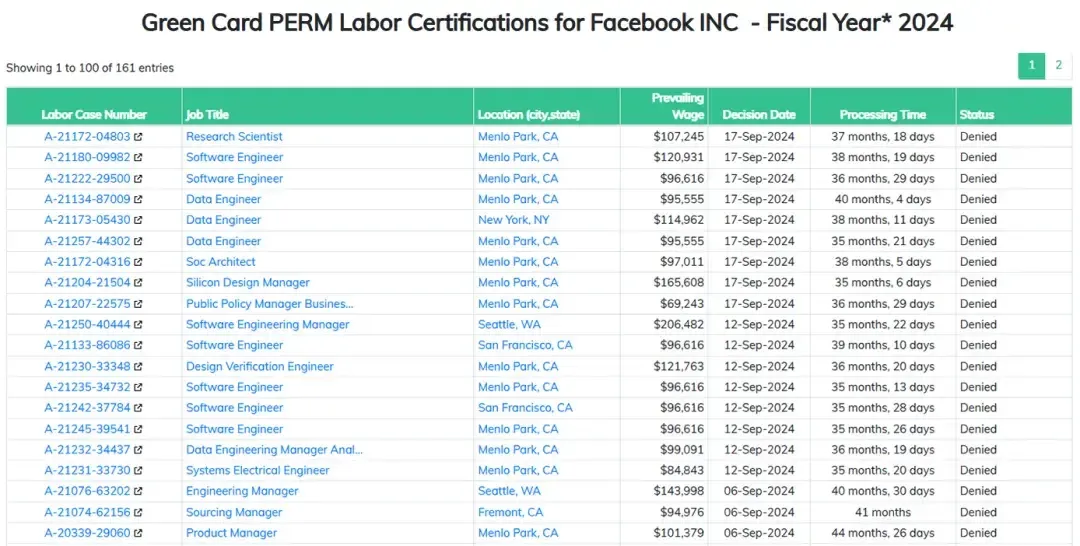Follow the Fremont, CA location link
Image resolution: width=1080 pixels, height=546 pixels.
[510, 512]
